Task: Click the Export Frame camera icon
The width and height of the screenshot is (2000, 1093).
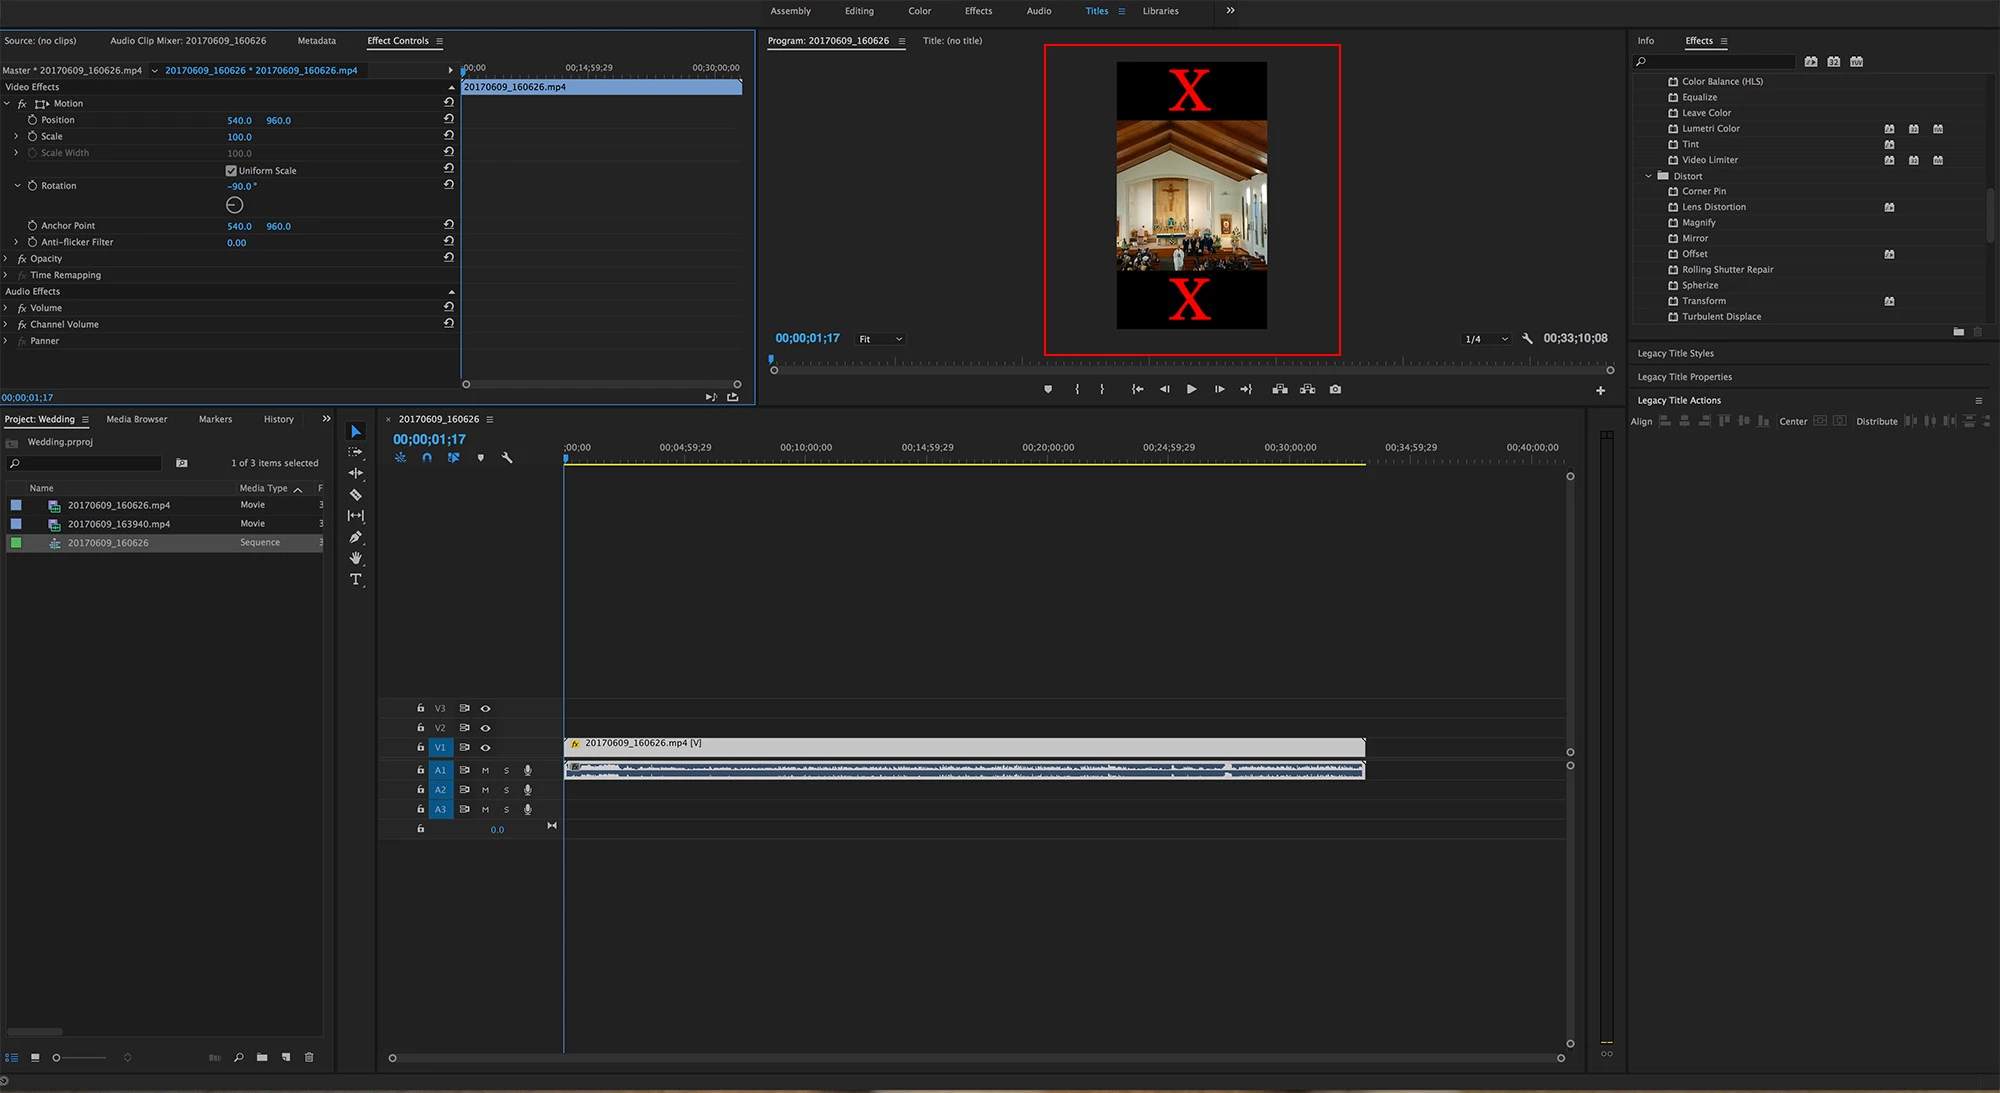Action: point(1335,389)
